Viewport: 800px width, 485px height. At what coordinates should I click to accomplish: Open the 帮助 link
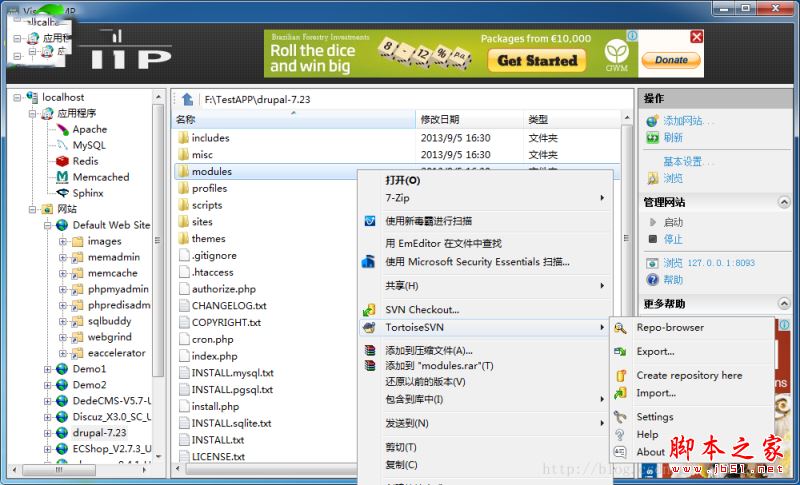(673, 279)
